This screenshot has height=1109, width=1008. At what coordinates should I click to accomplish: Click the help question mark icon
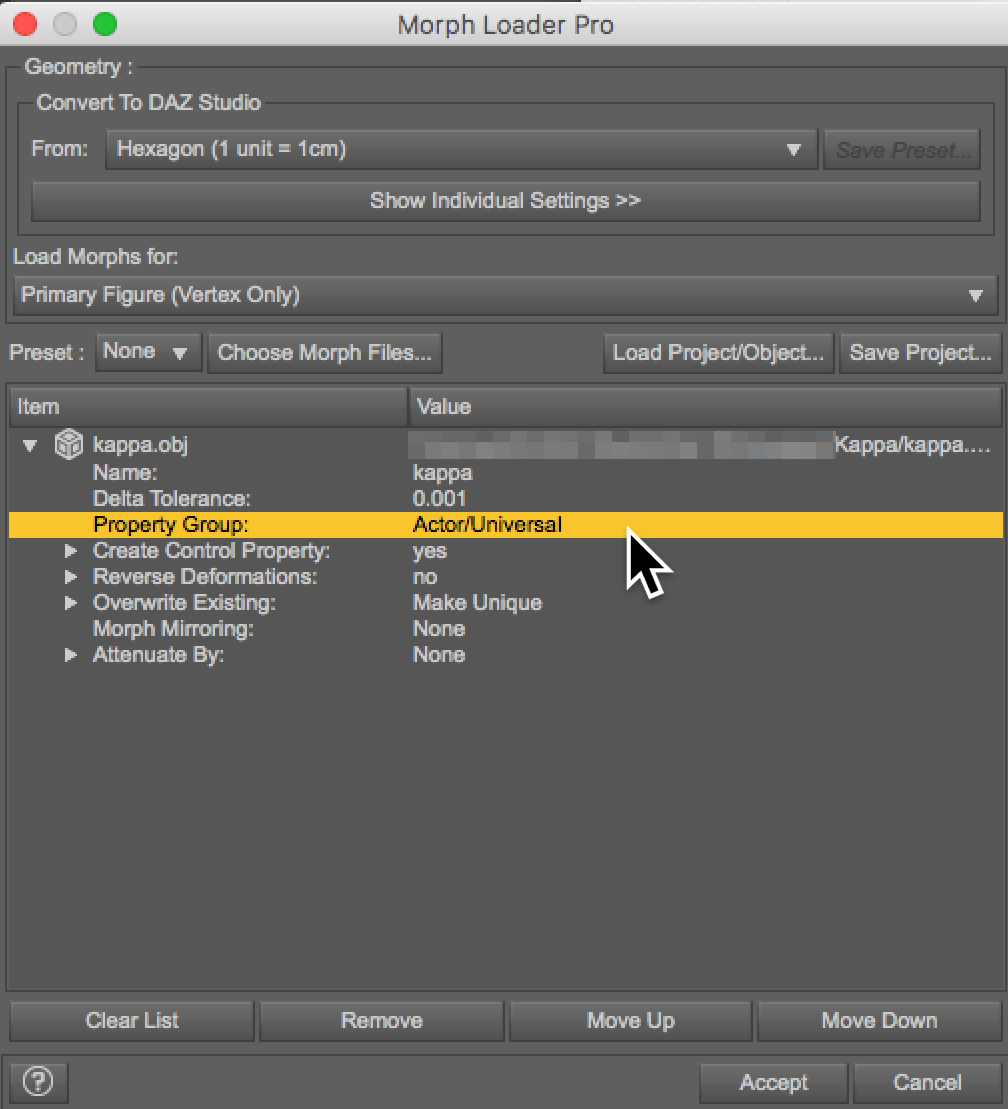coord(38,1081)
